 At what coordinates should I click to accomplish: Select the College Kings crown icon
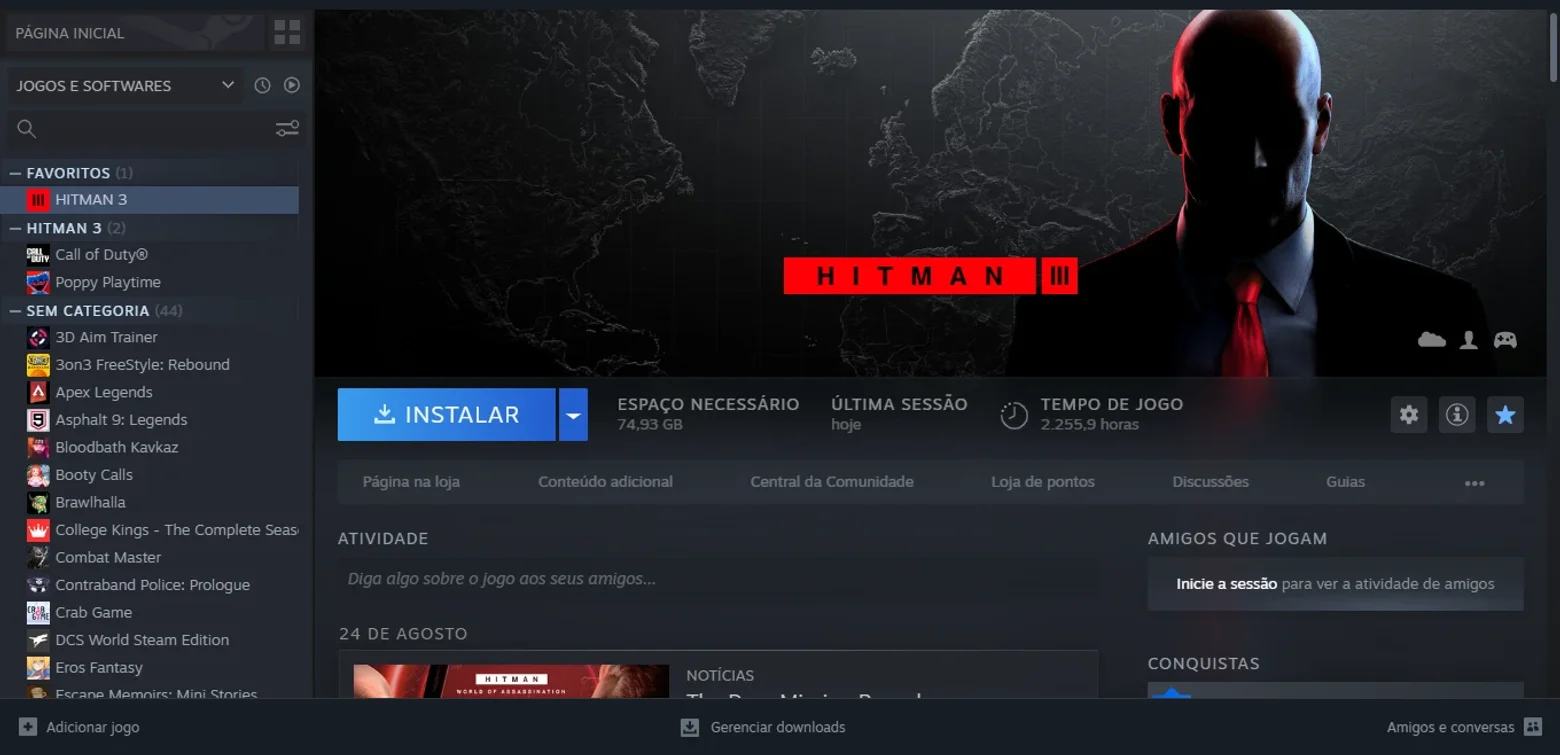38,530
